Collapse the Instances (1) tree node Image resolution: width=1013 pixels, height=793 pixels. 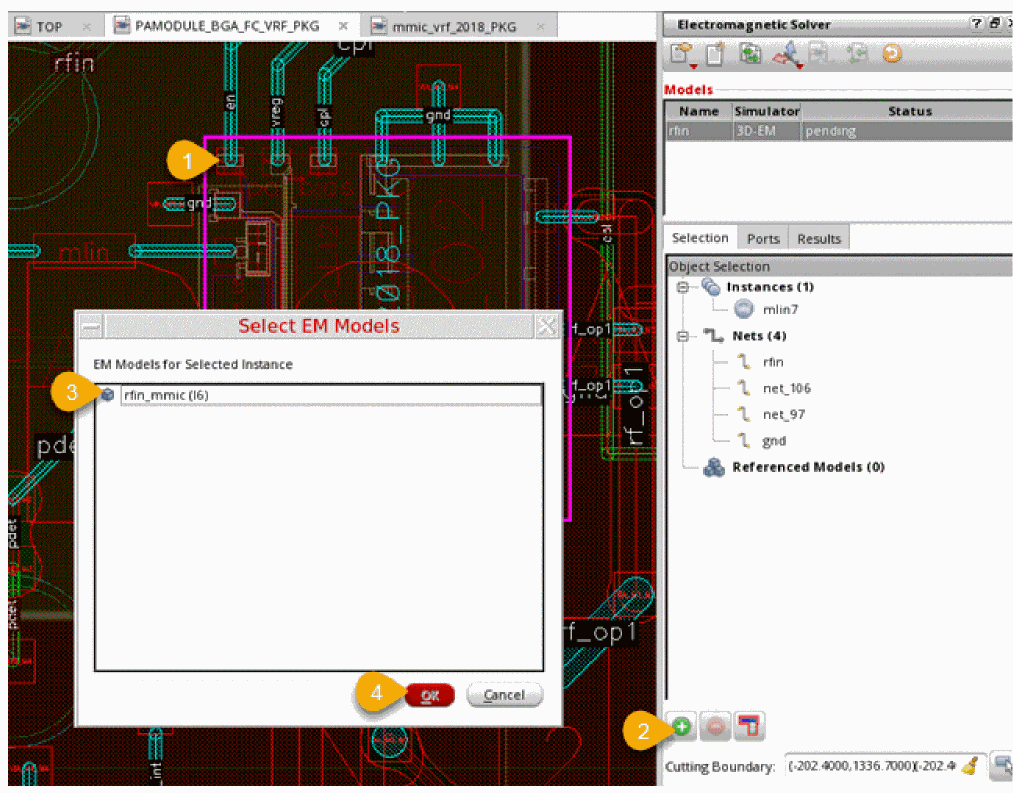[684, 288]
